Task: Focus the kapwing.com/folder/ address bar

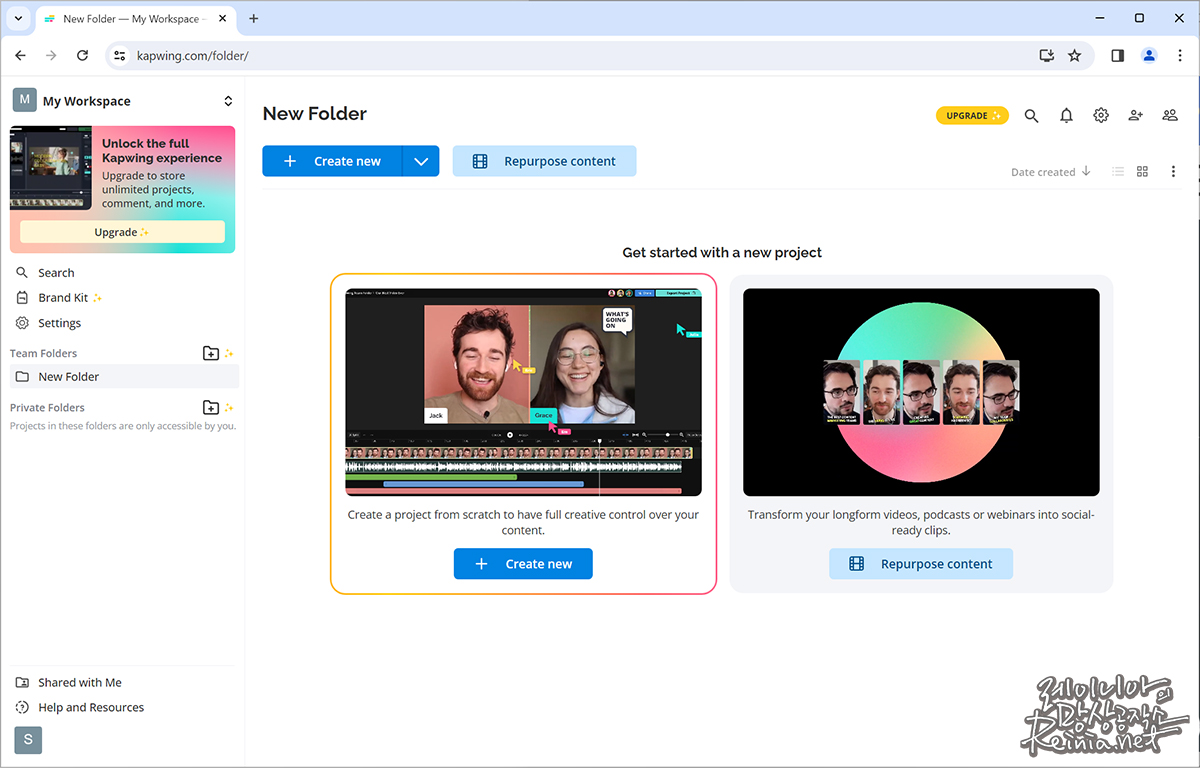Action: (580, 56)
